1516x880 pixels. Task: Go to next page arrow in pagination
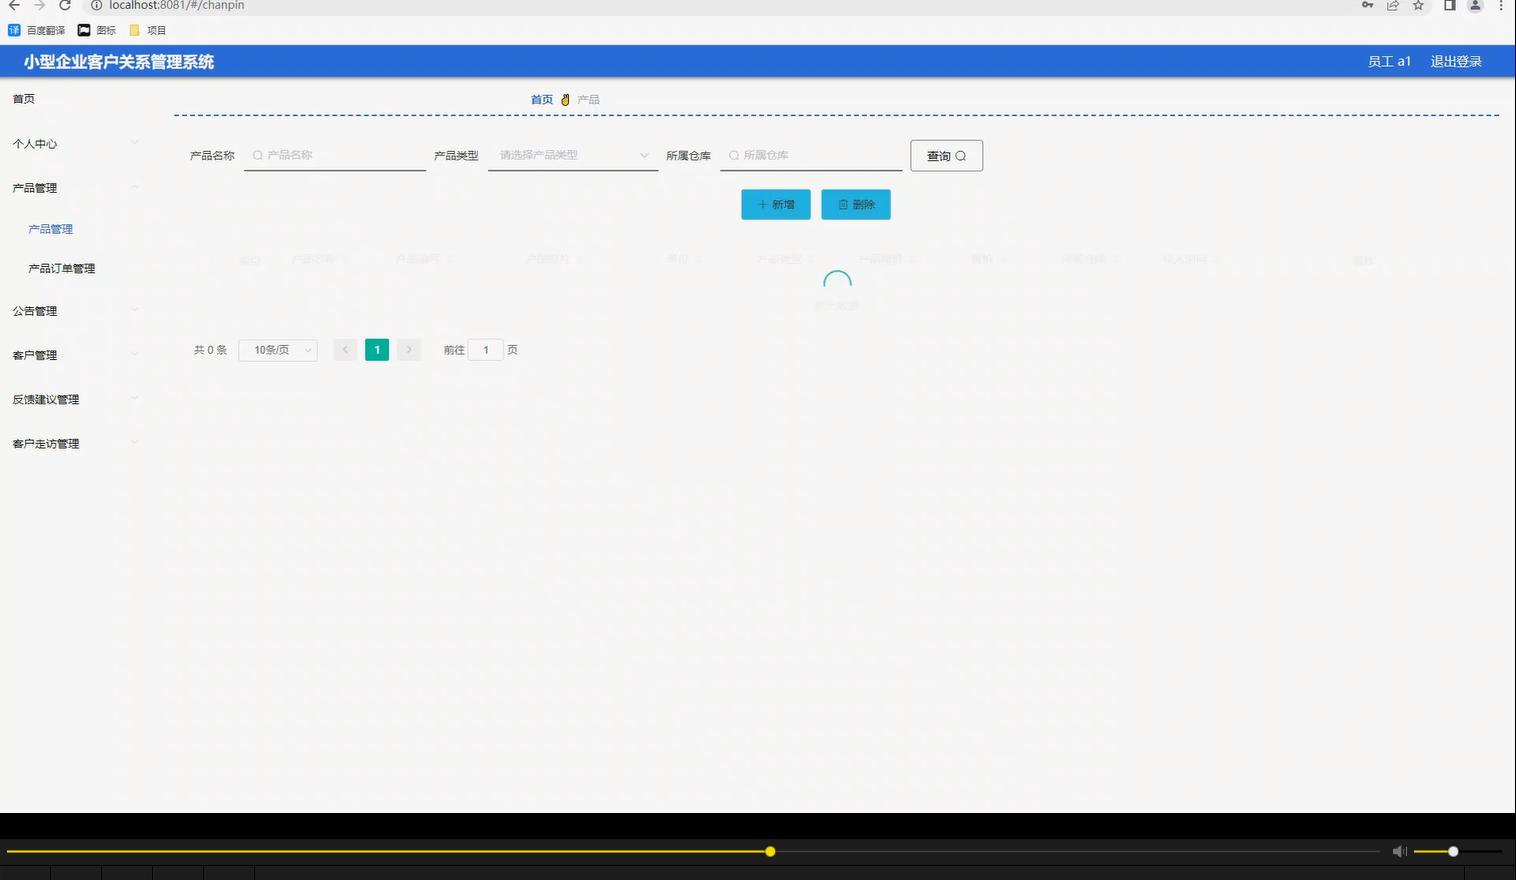click(409, 350)
